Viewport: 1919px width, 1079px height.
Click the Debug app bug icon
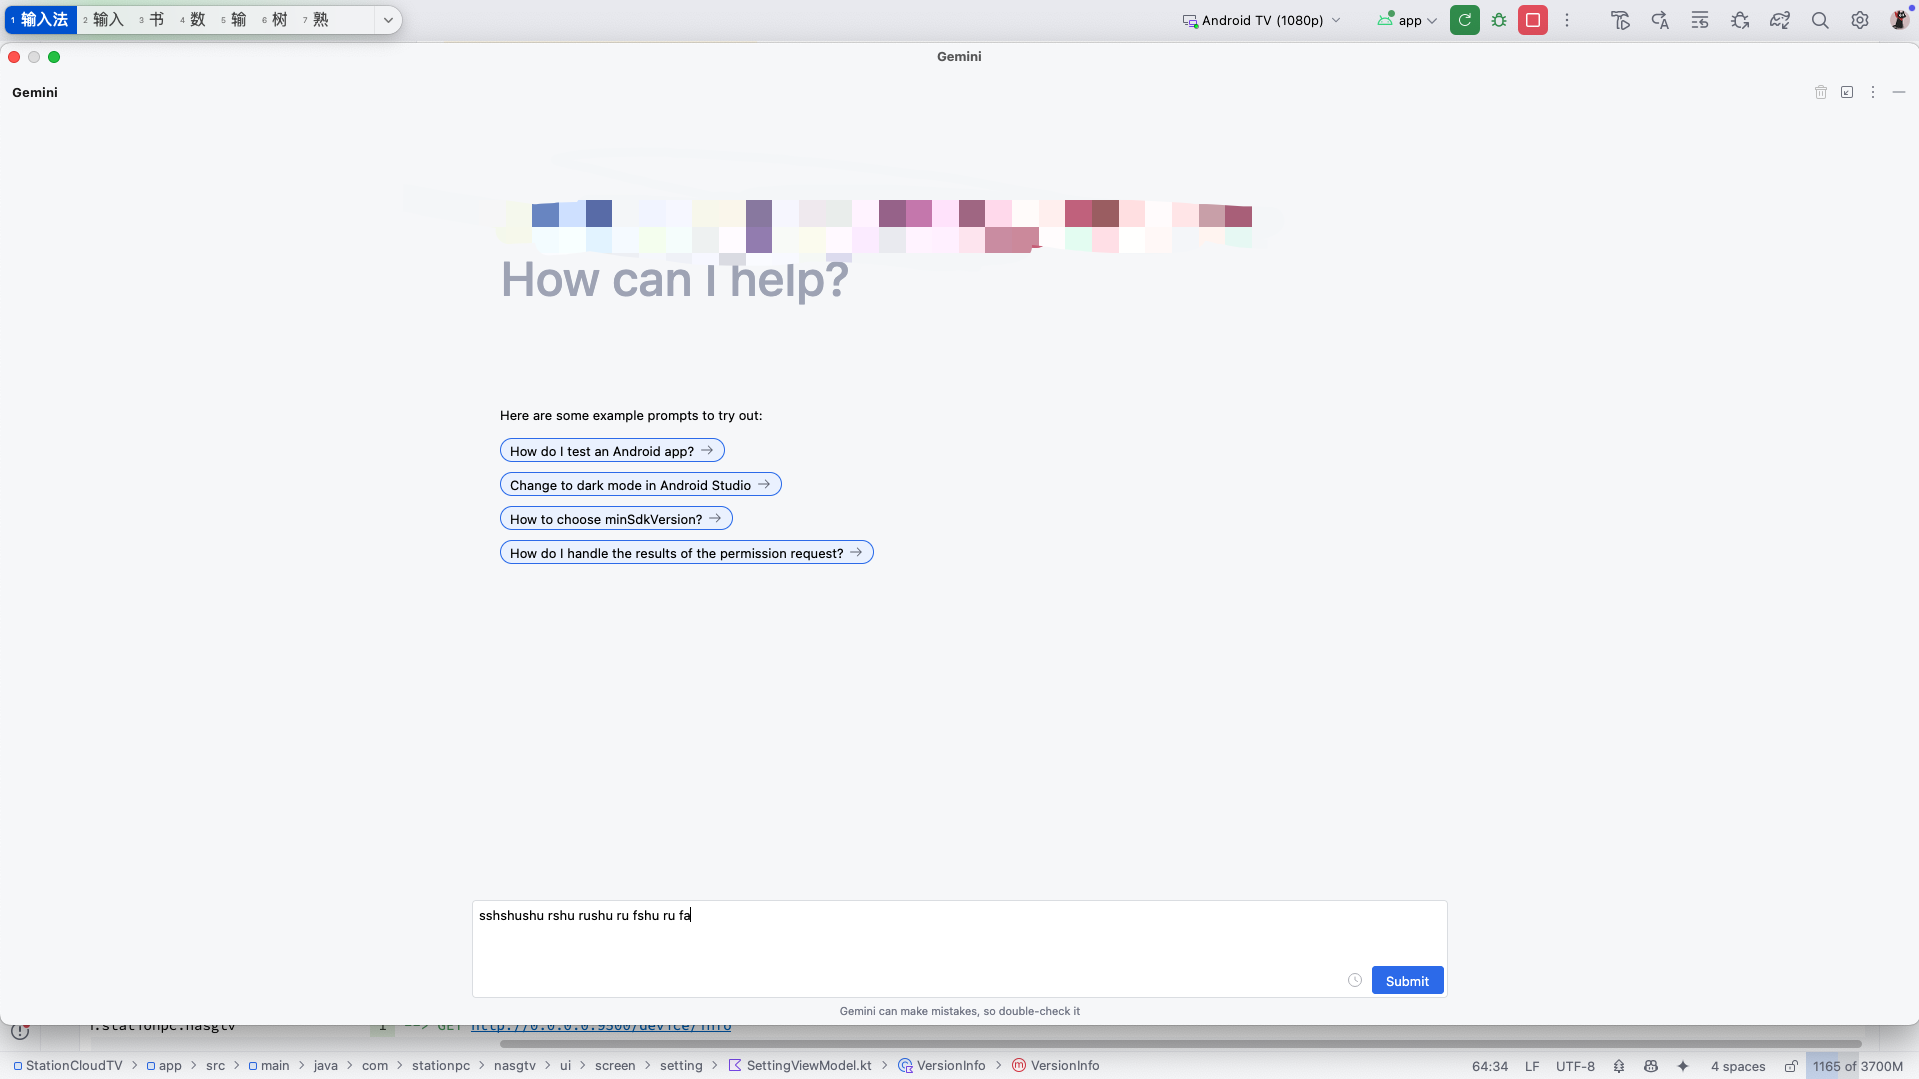pos(1498,20)
